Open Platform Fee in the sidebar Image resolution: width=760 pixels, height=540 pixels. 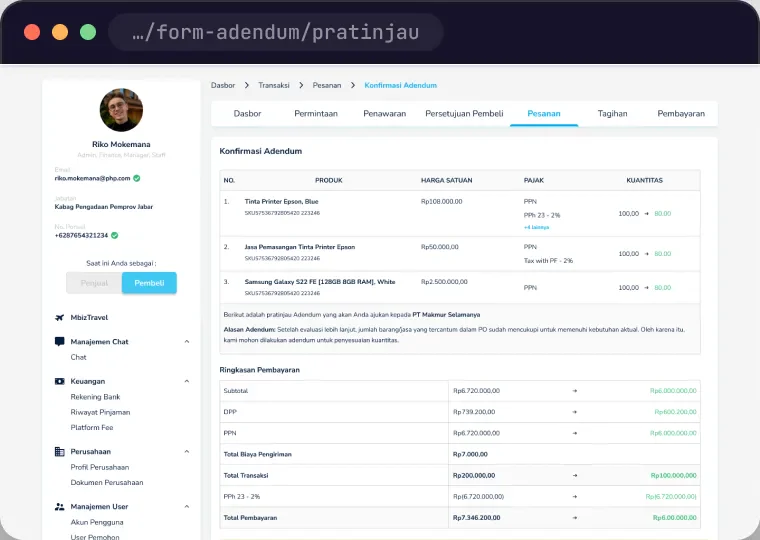click(x=92, y=428)
